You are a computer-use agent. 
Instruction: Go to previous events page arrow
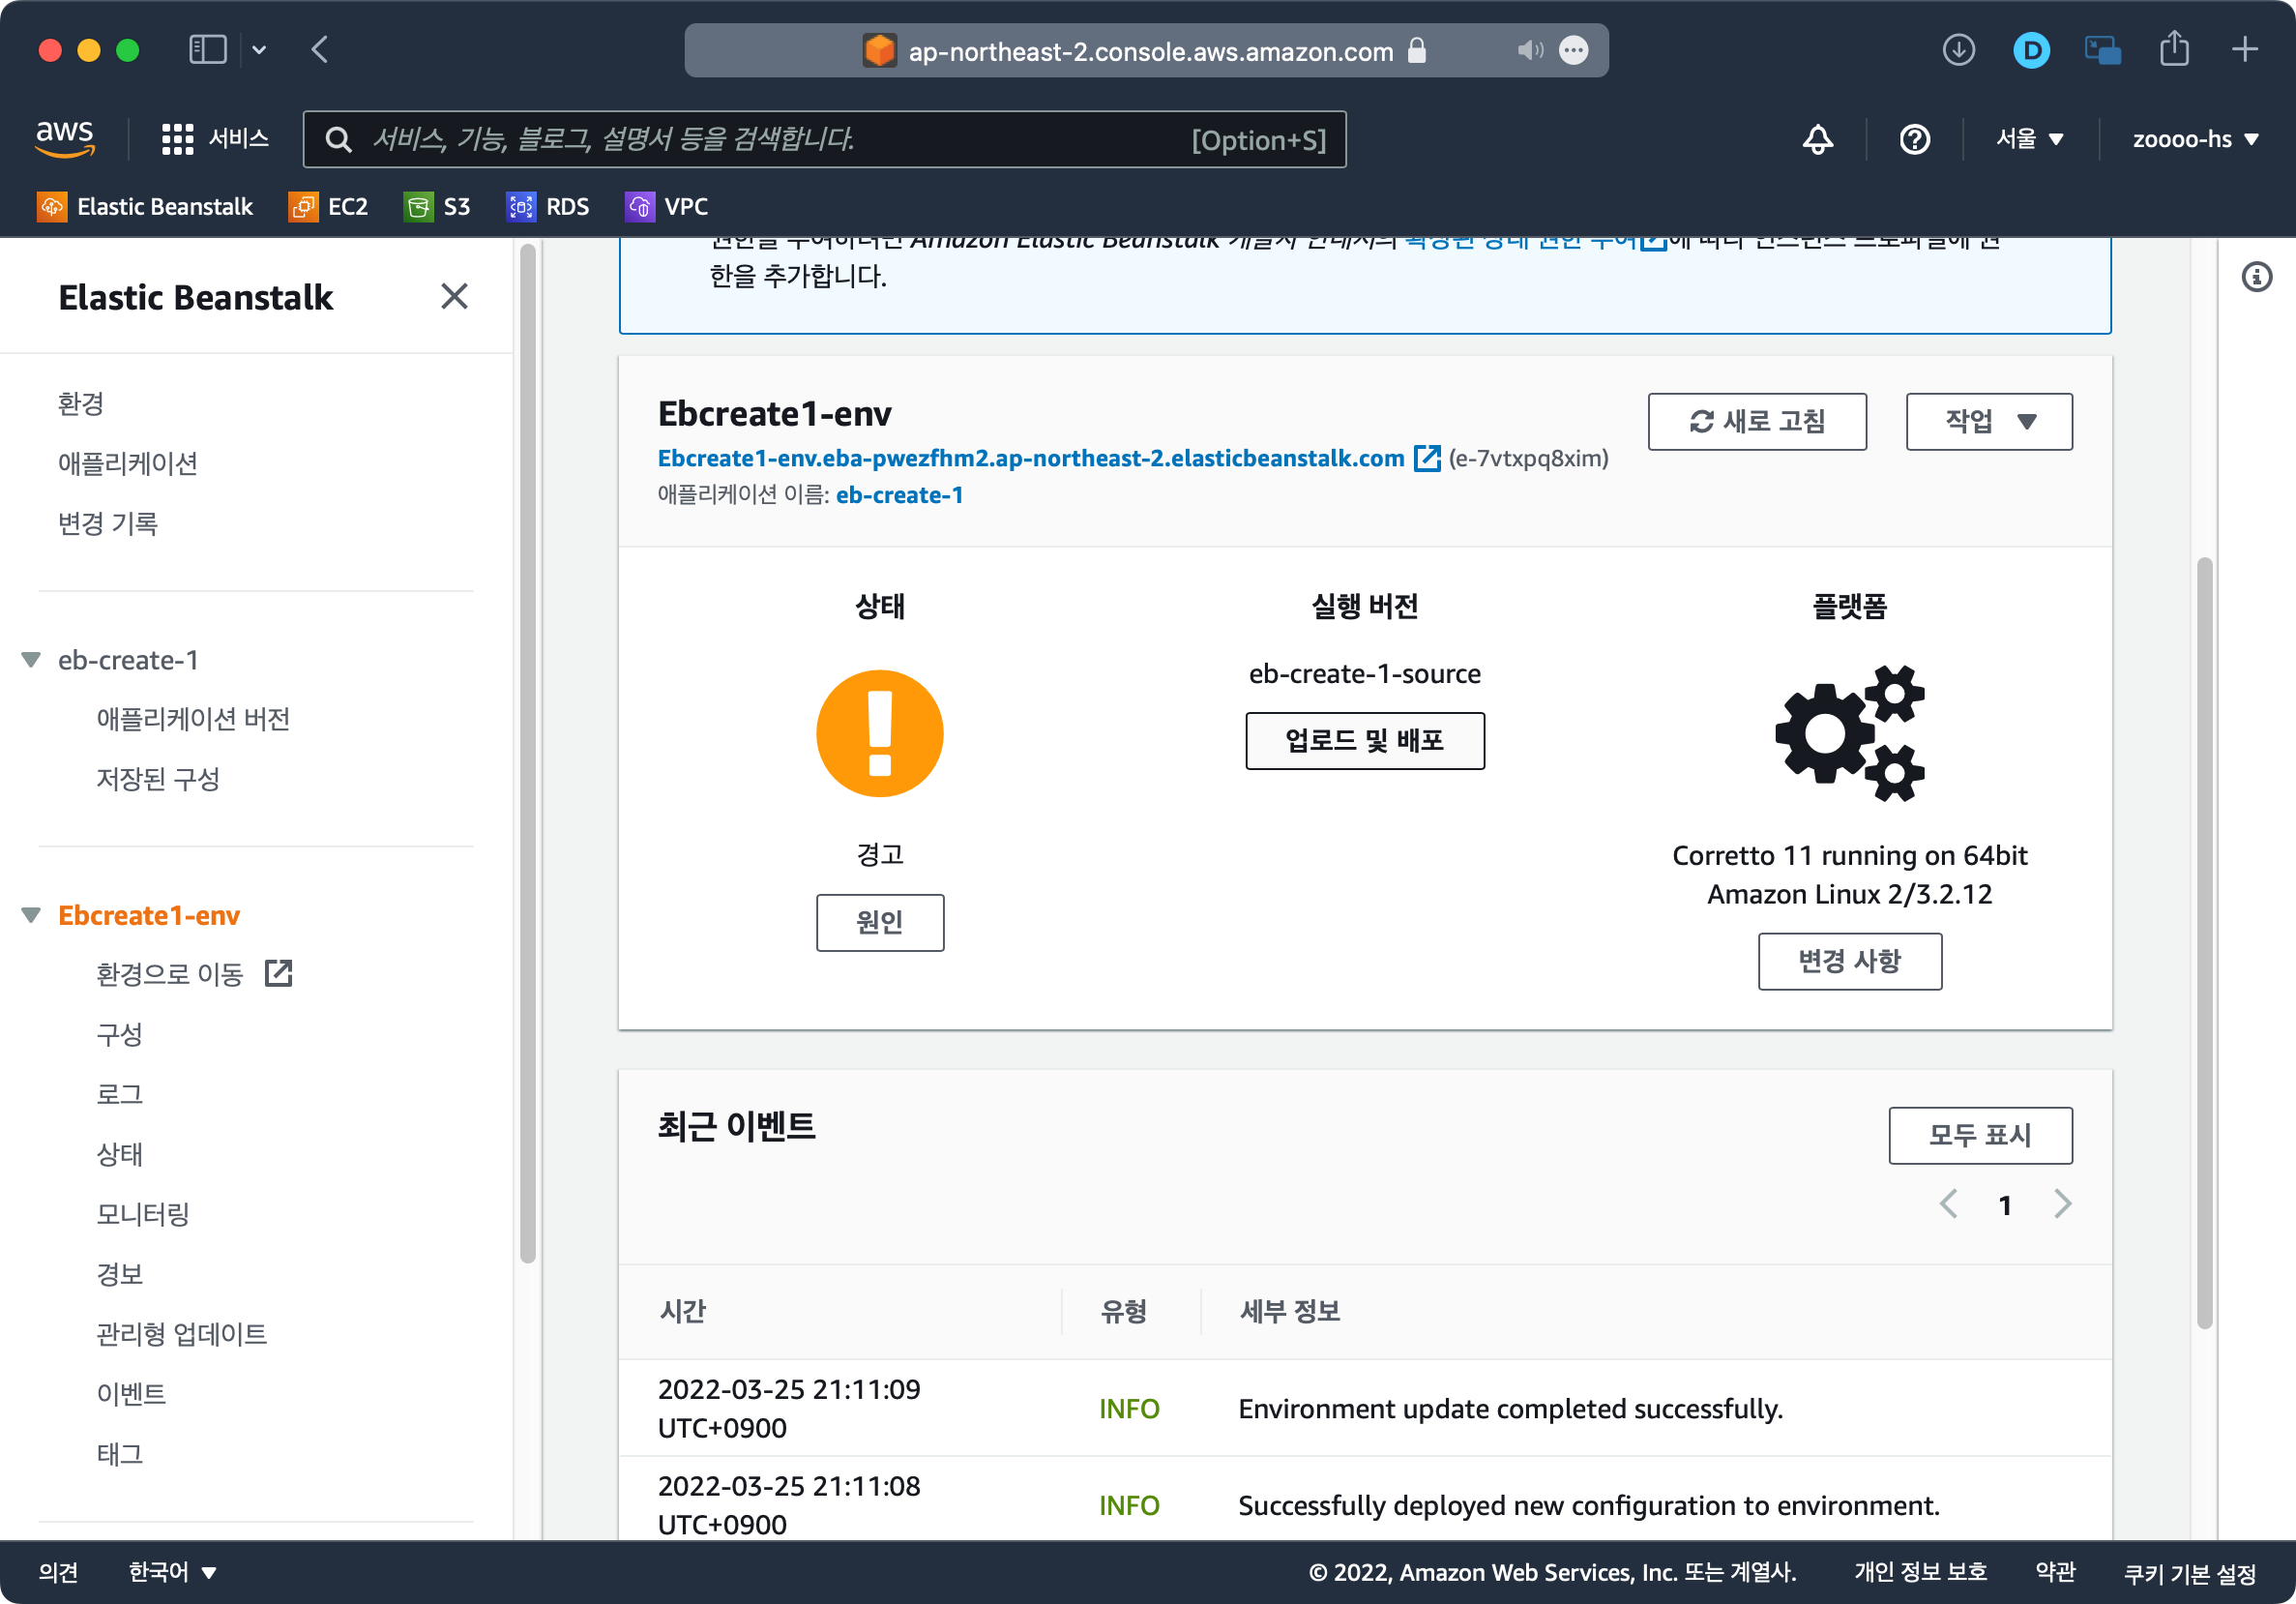(1948, 1203)
